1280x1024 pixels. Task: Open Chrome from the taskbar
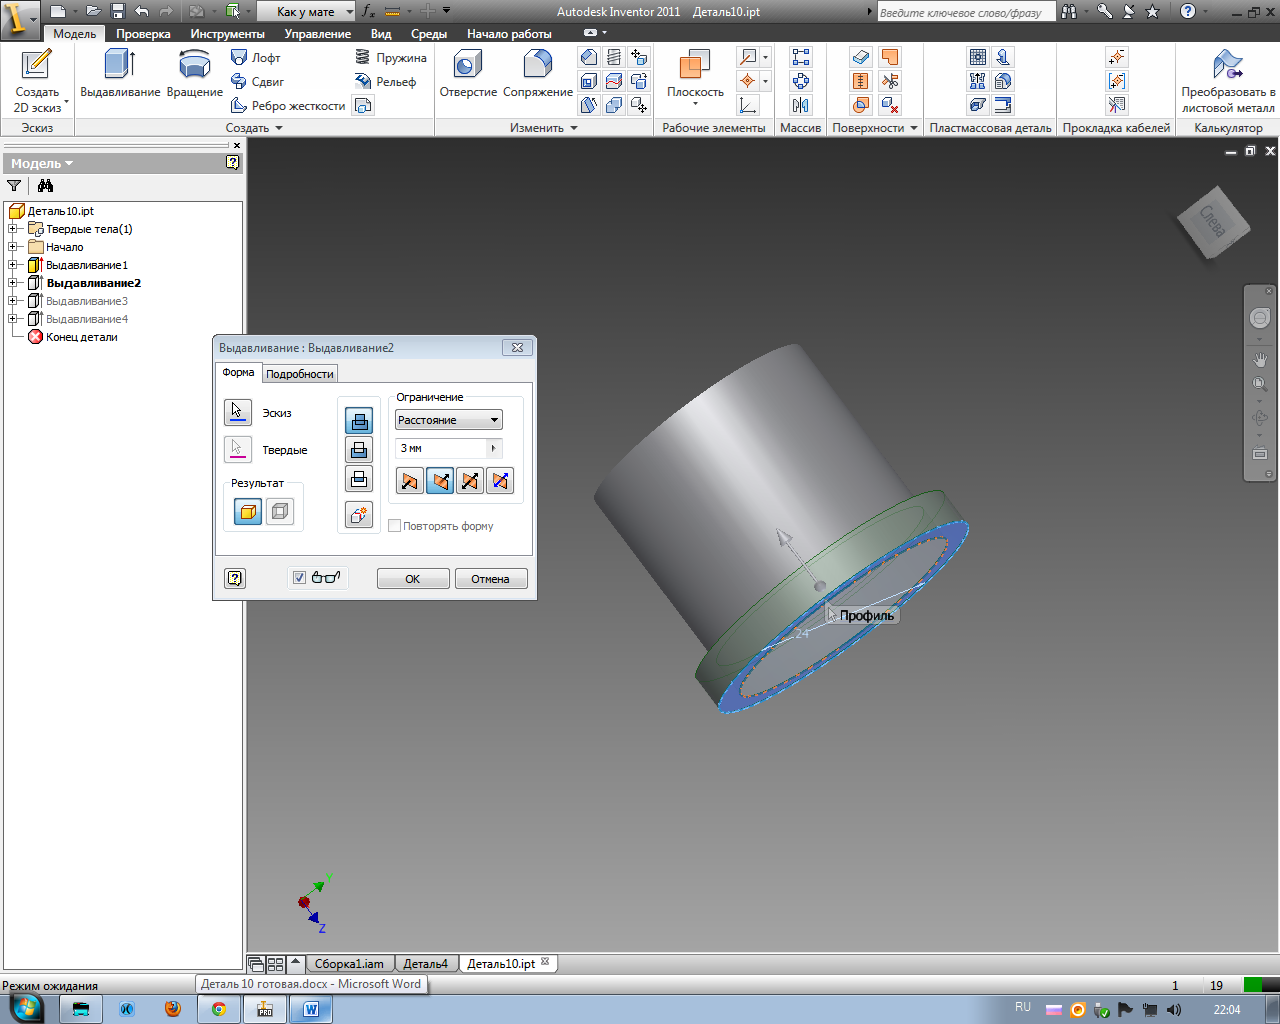(218, 1009)
